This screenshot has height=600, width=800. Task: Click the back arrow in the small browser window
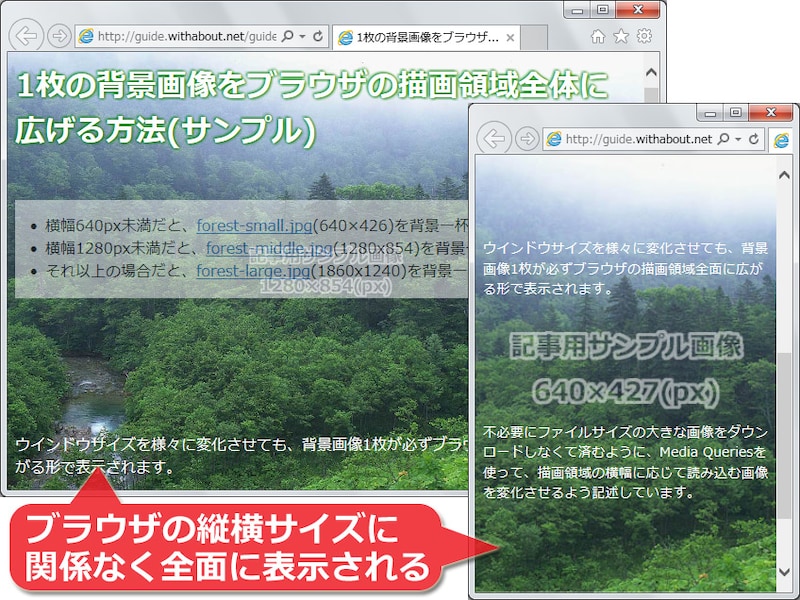coord(494,138)
